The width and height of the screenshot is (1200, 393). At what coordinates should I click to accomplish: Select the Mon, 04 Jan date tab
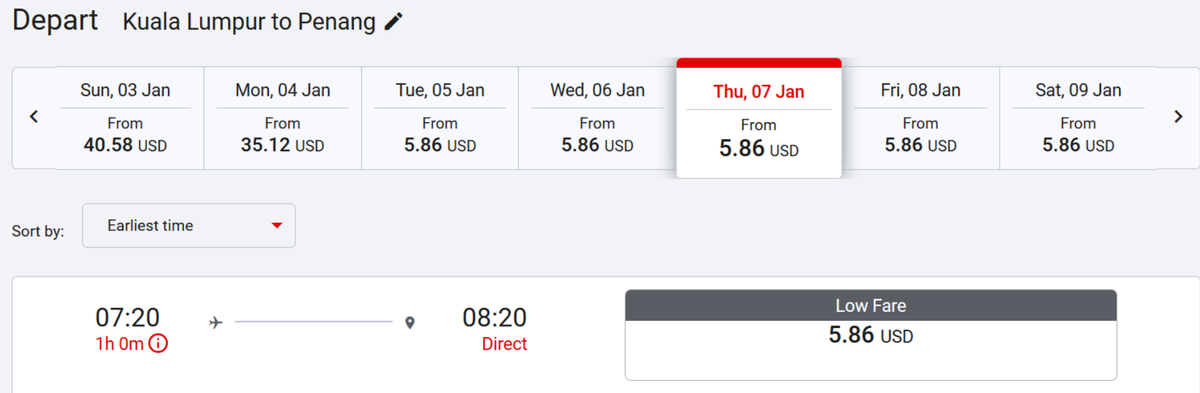pos(283,118)
